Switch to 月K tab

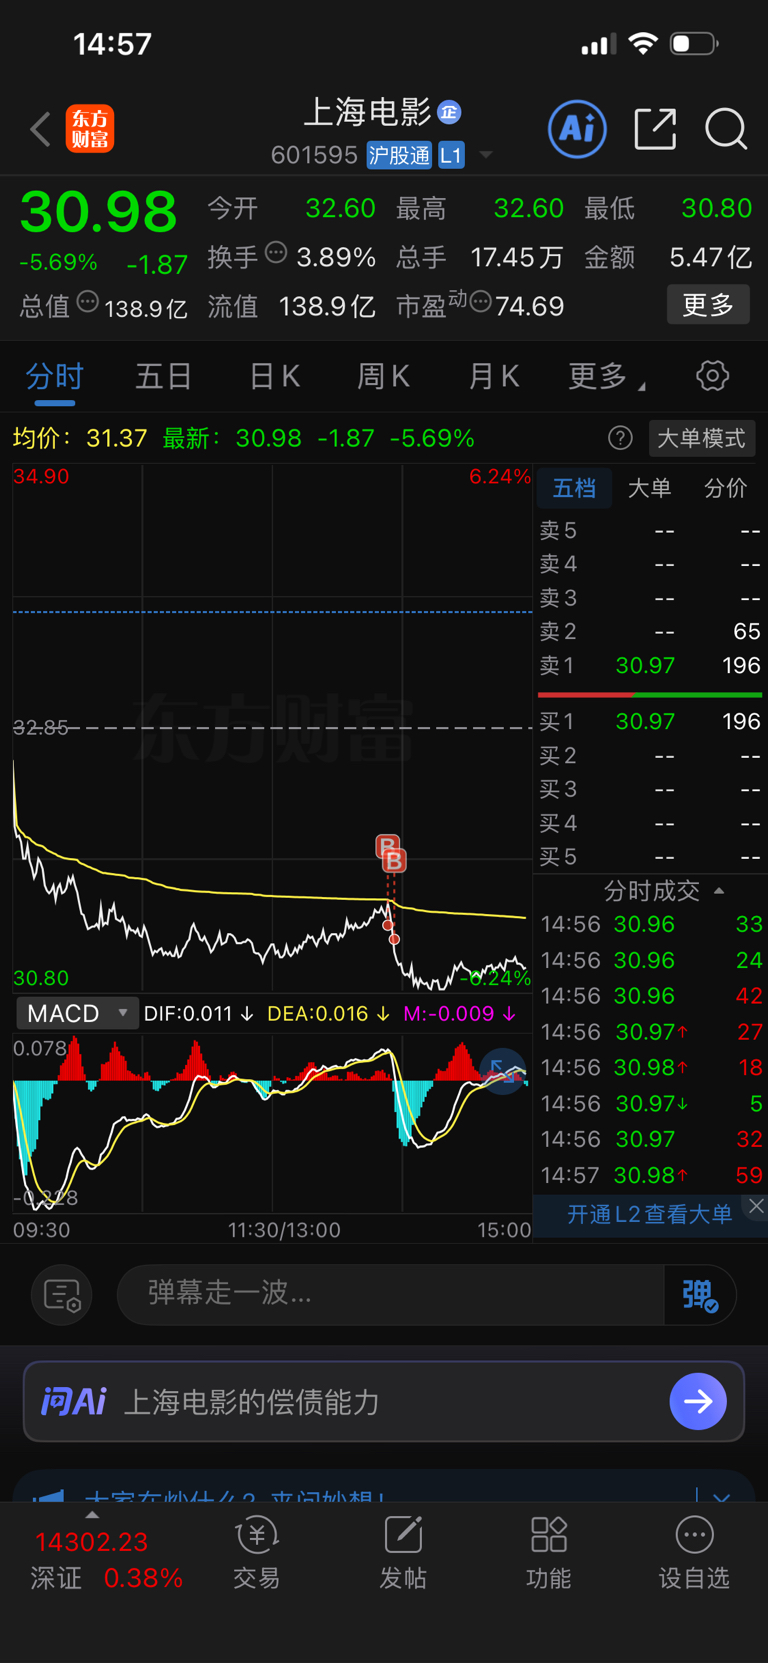(494, 376)
